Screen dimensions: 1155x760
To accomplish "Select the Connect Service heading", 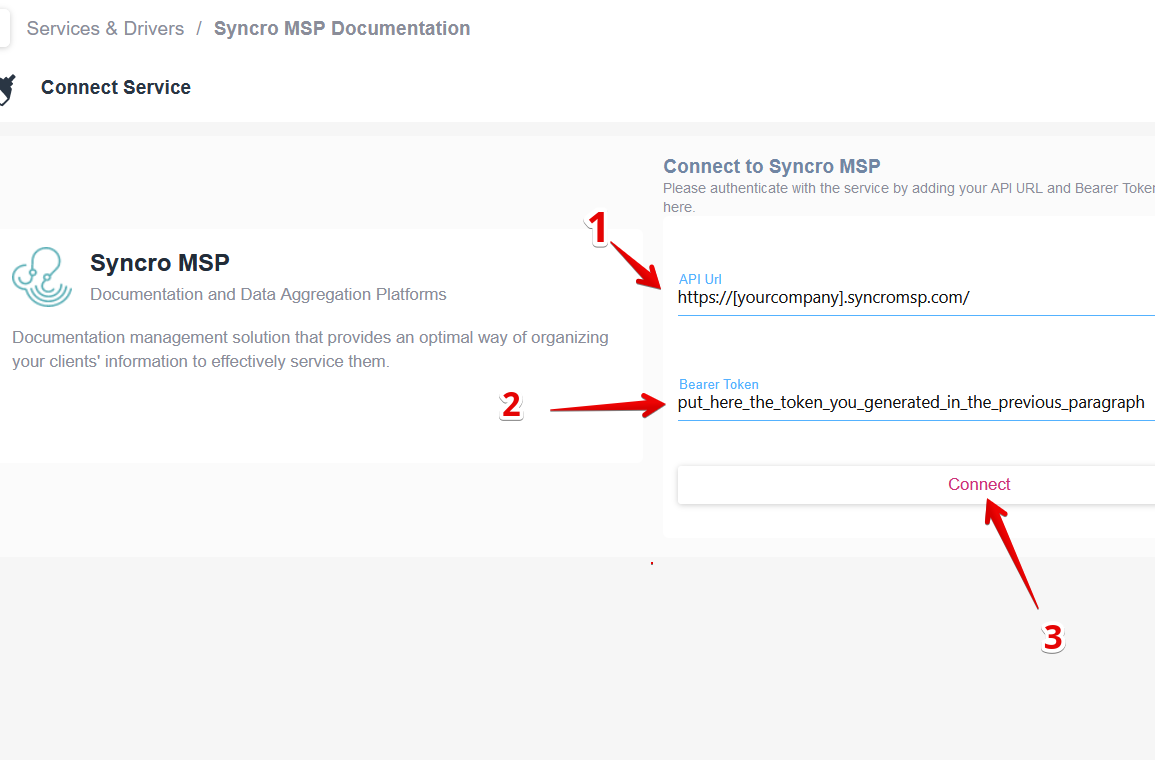I will click(x=116, y=88).
